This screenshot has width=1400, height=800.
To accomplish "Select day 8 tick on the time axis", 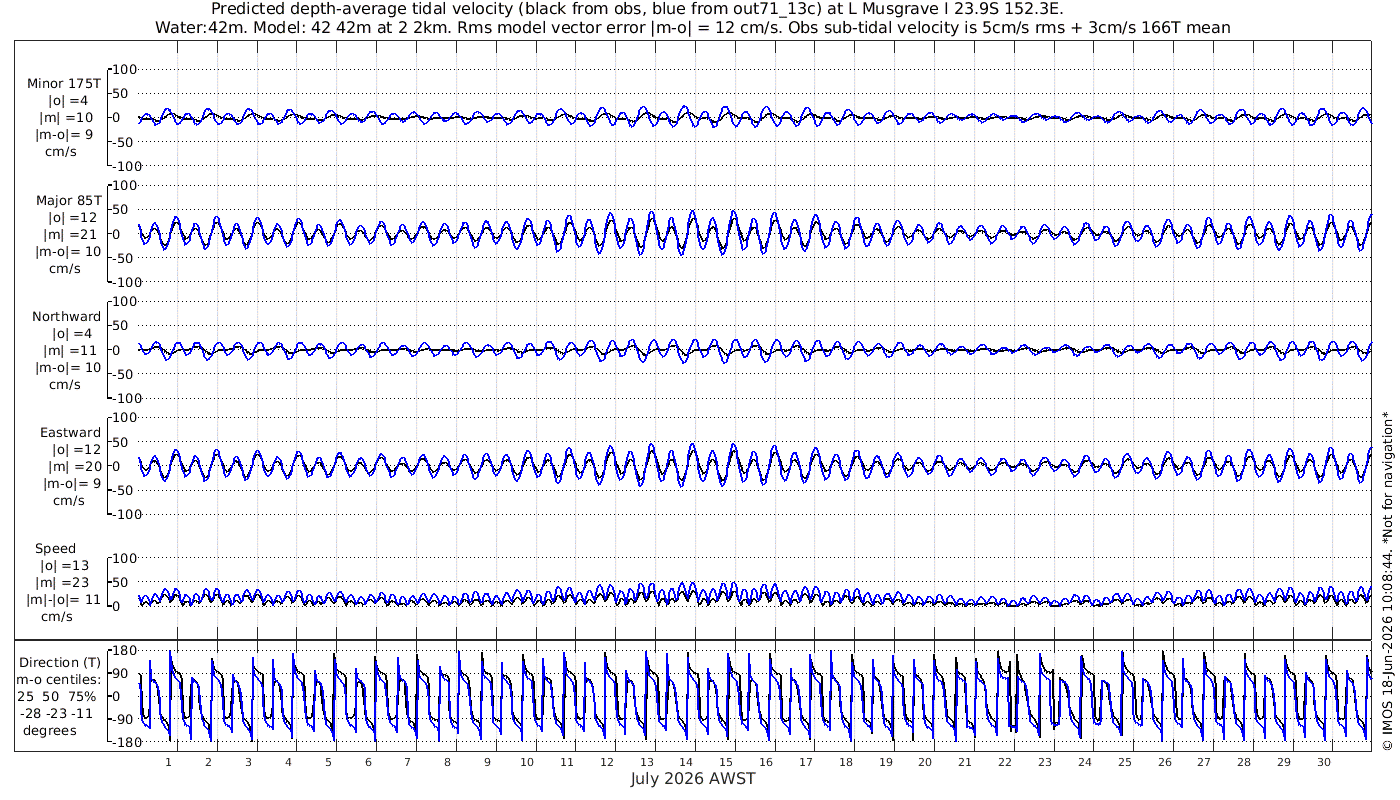I will 448,761.
